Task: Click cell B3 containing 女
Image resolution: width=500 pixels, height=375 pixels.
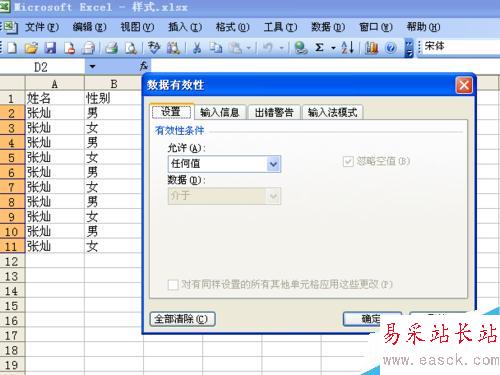Action: coord(114,127)
